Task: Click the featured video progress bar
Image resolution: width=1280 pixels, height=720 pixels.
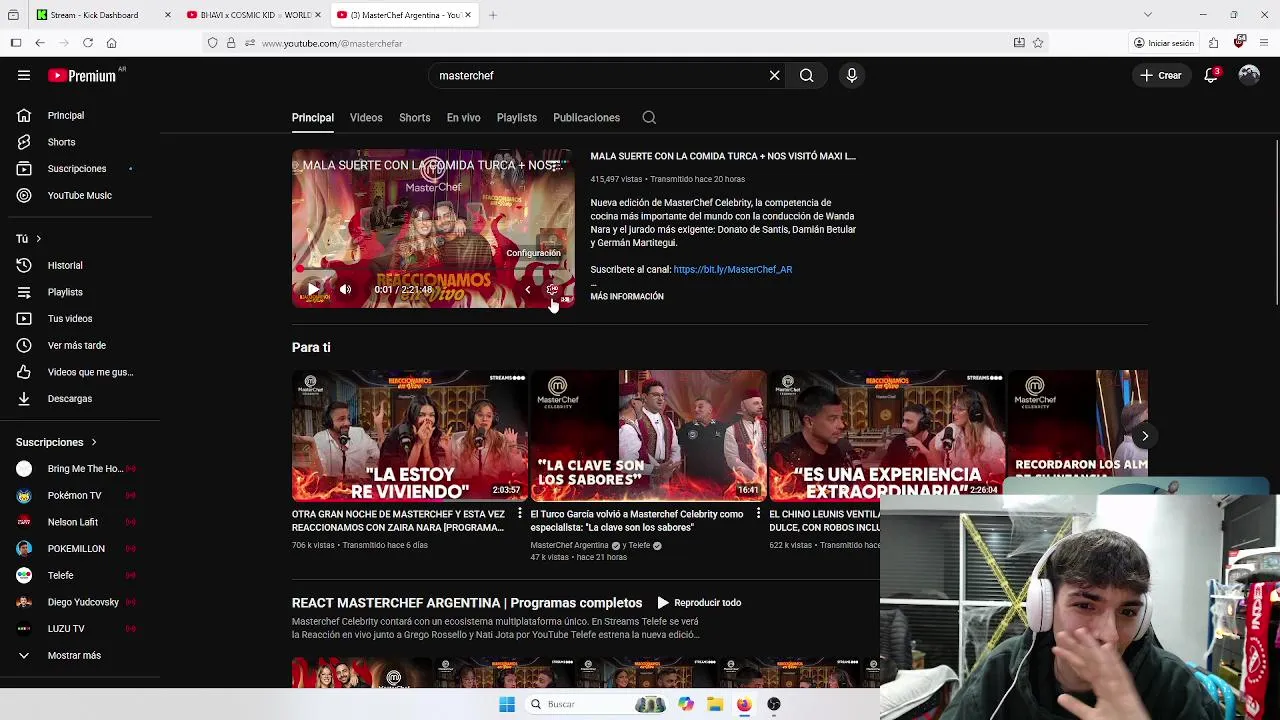Action: tap(433, 271)
